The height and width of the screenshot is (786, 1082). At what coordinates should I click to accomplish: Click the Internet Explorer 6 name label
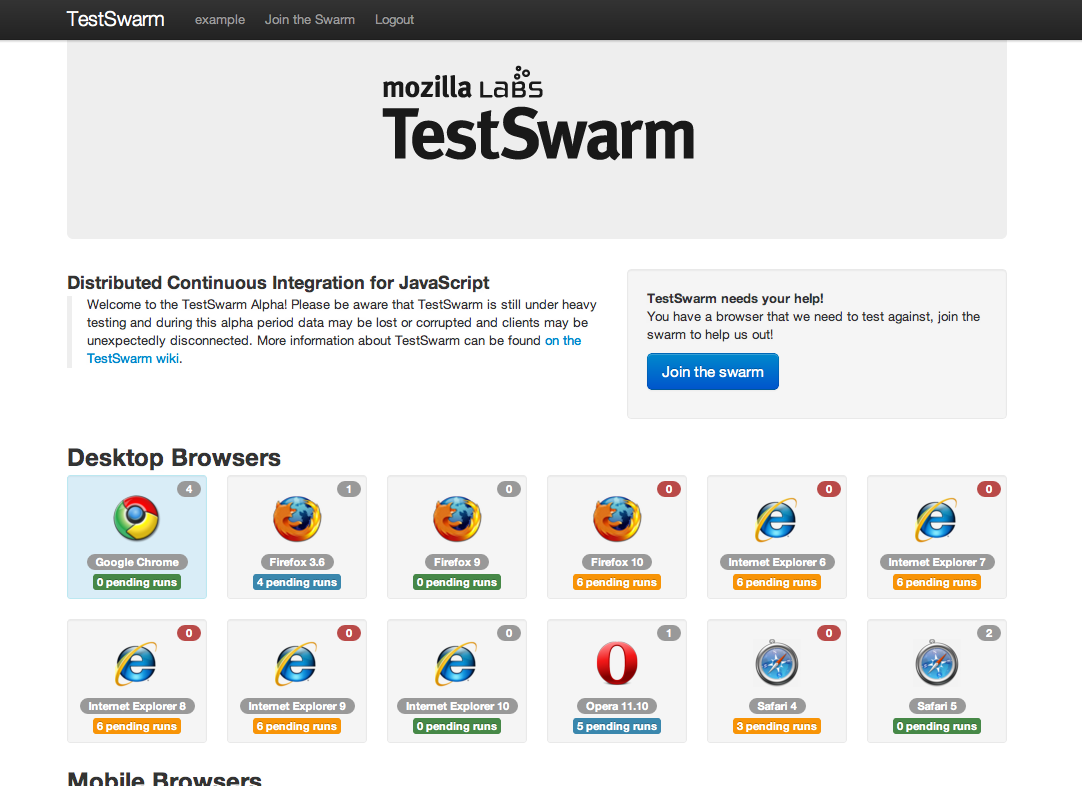pos(777,562)
